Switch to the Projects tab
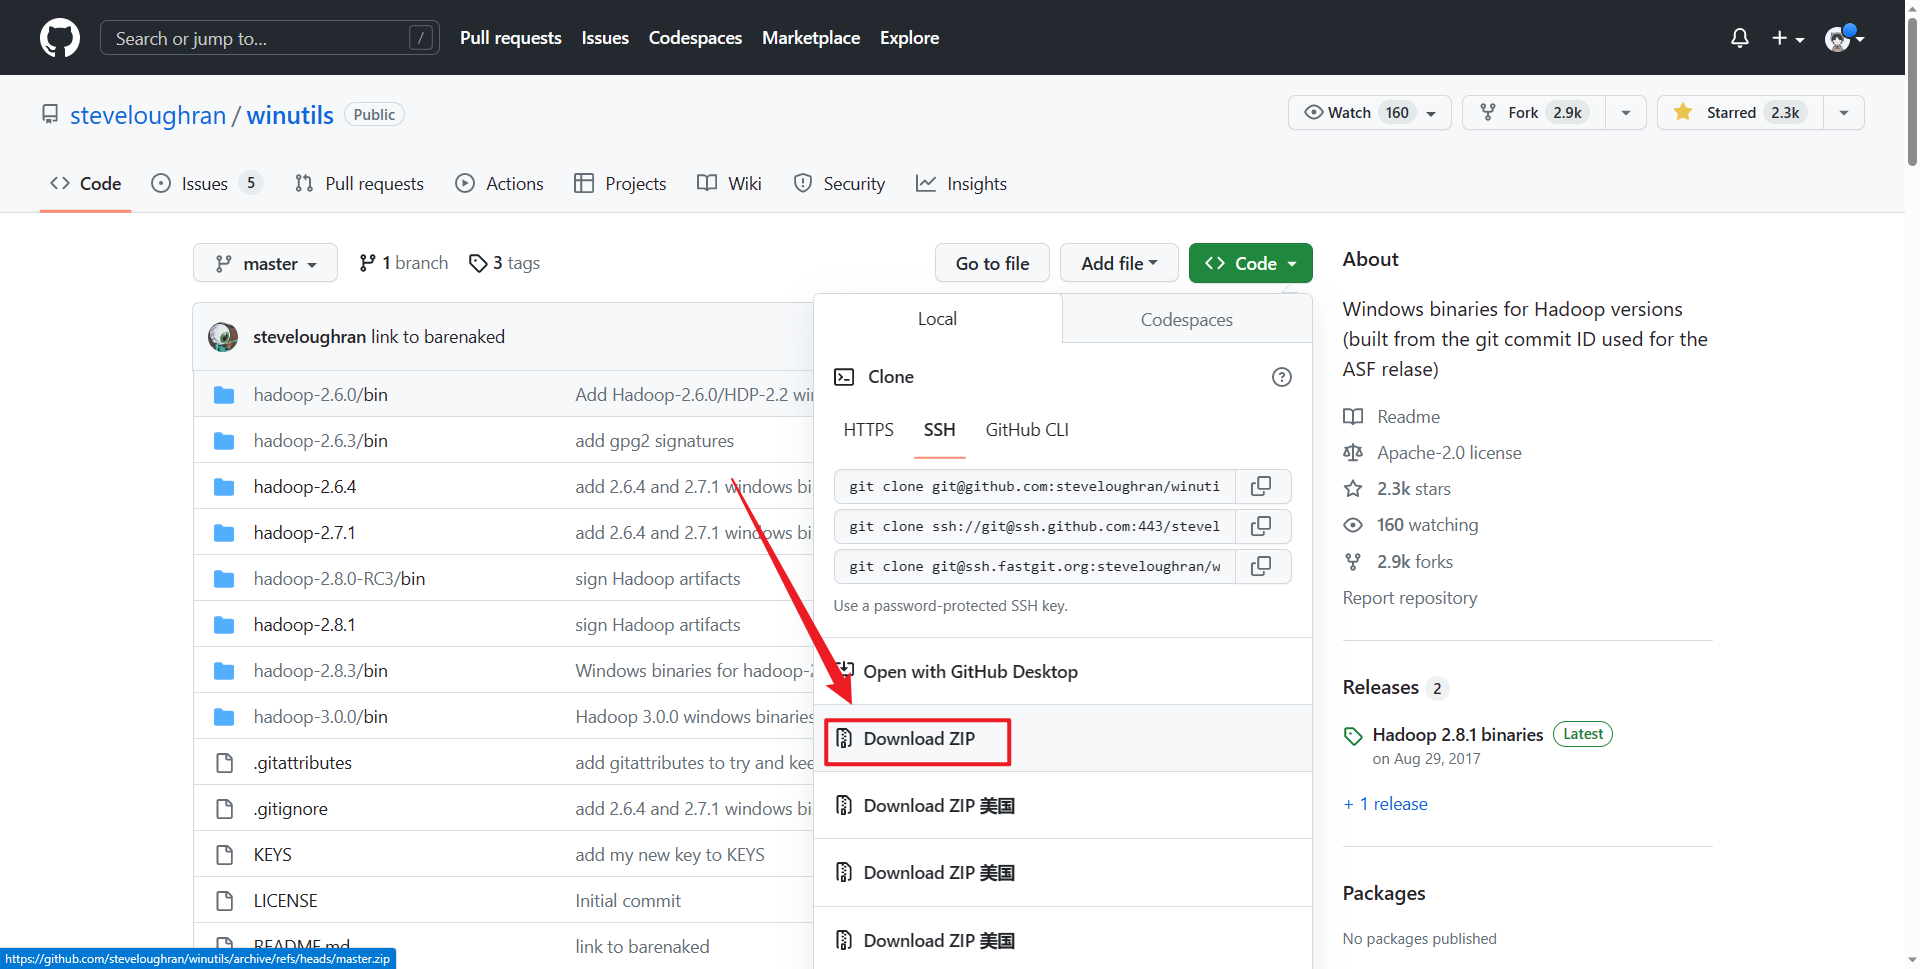The height and width of the screenshot is (969, 1920). point(620,184)
